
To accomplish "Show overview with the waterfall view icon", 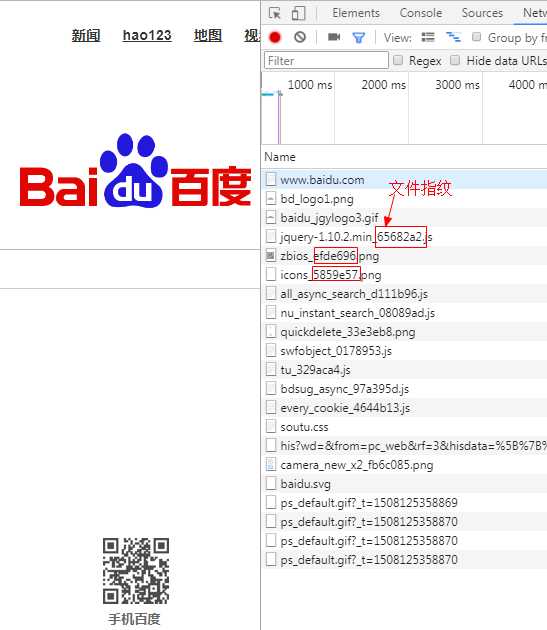I will coord(453,37).
